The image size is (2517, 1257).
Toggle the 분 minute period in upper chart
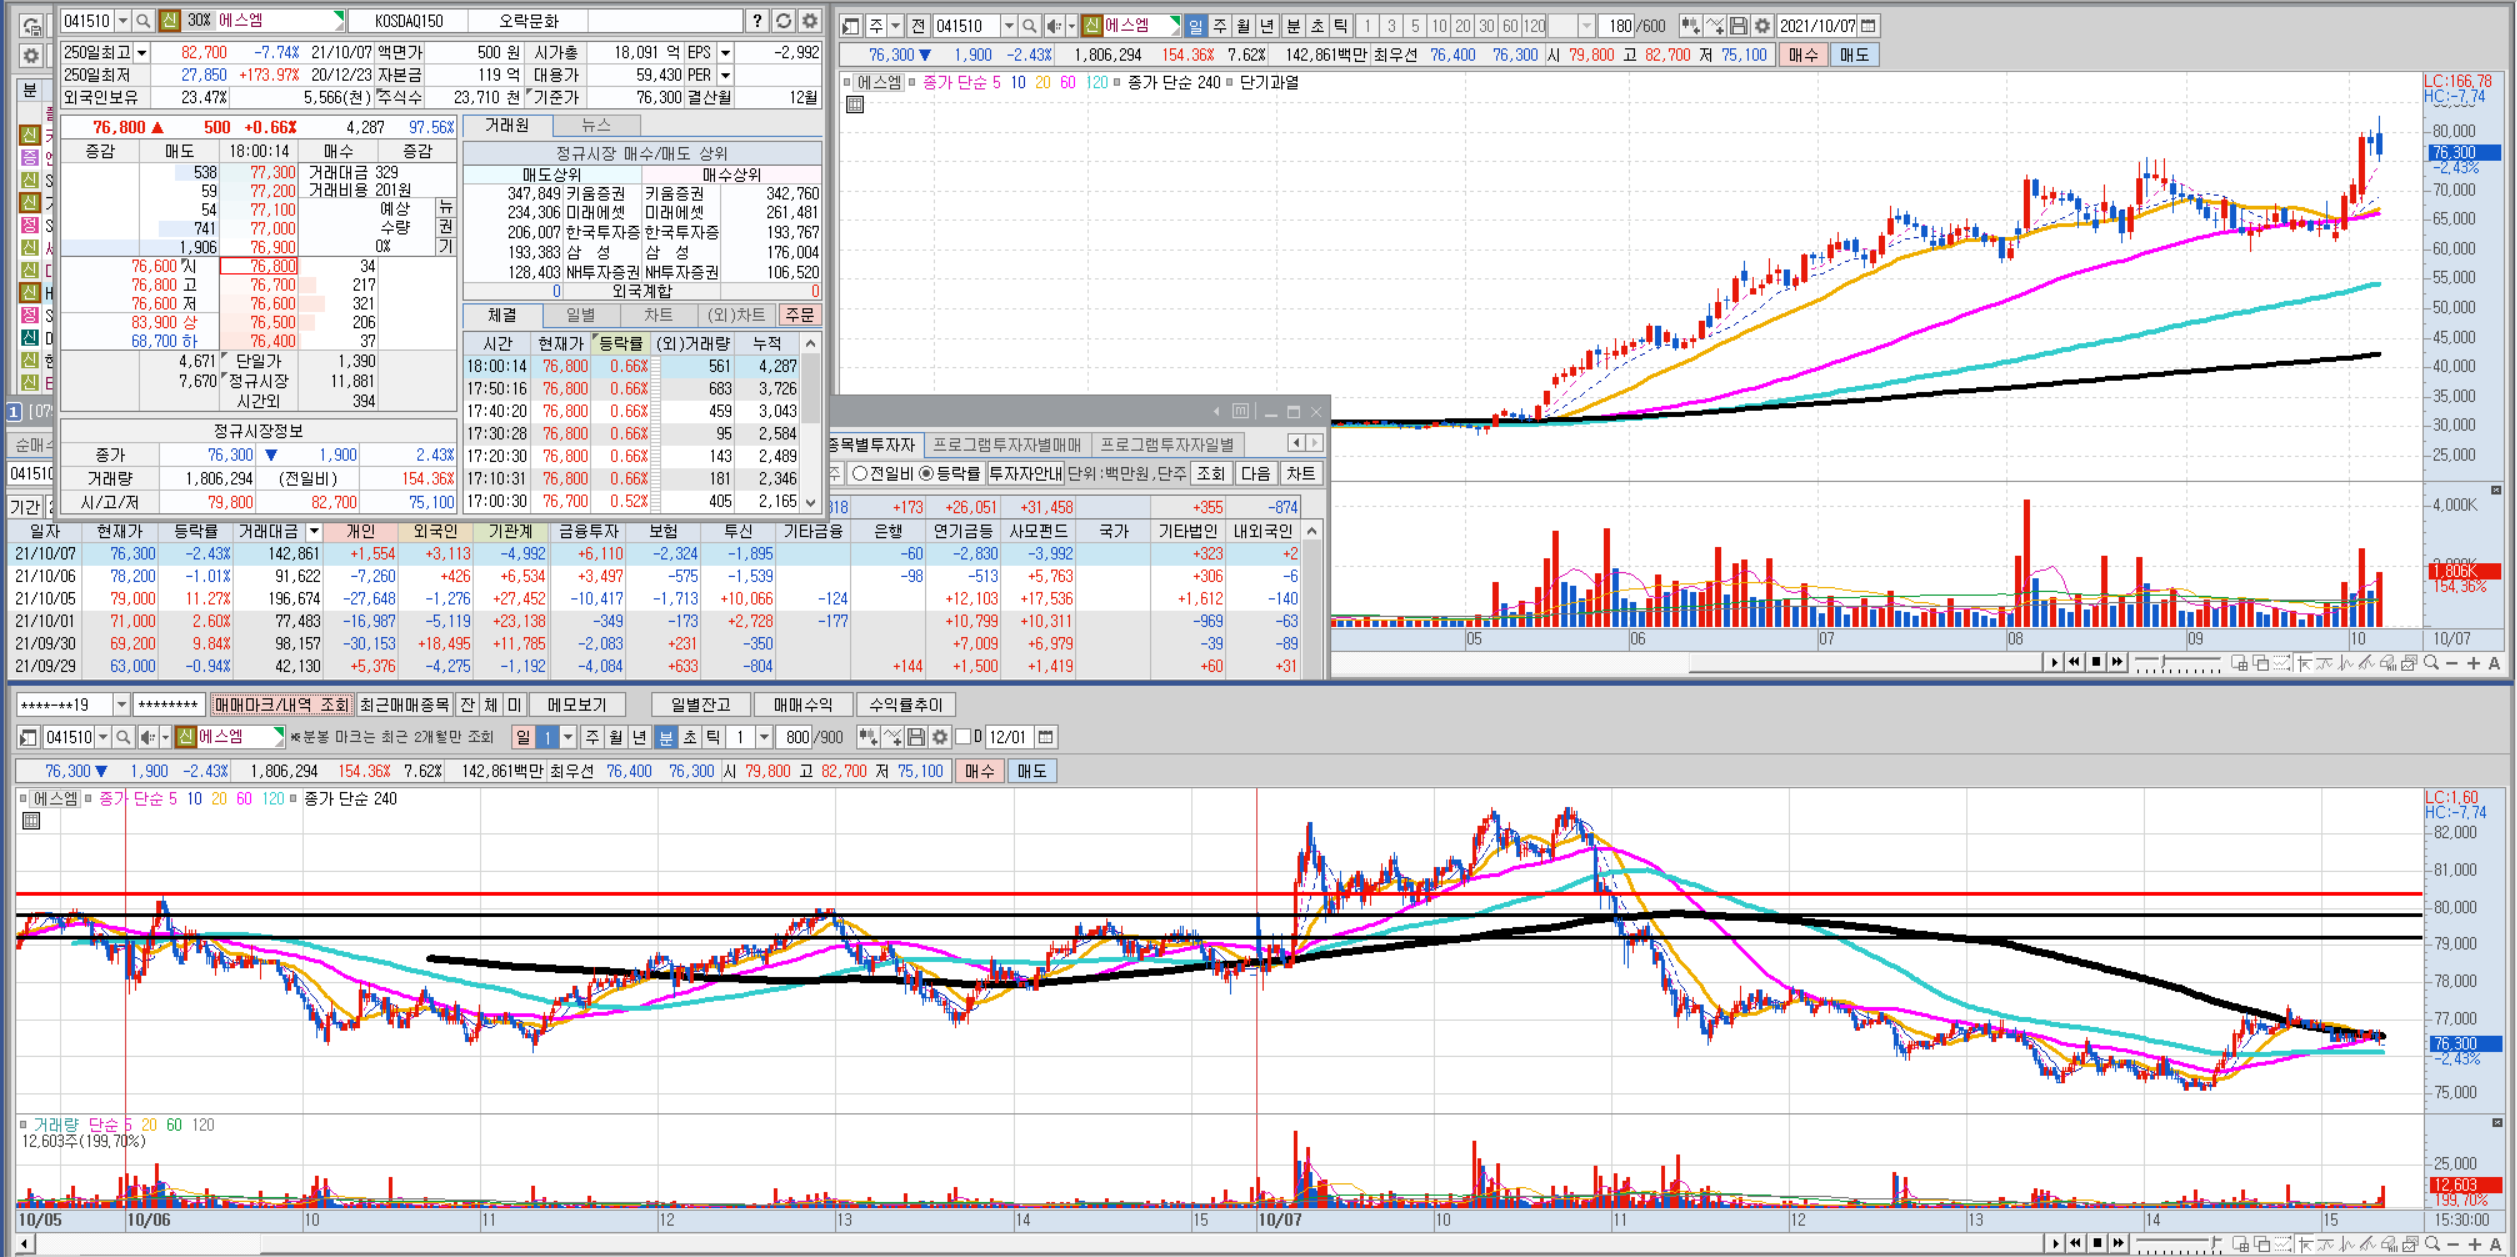pyautogui.click(x=1293, y=26)
